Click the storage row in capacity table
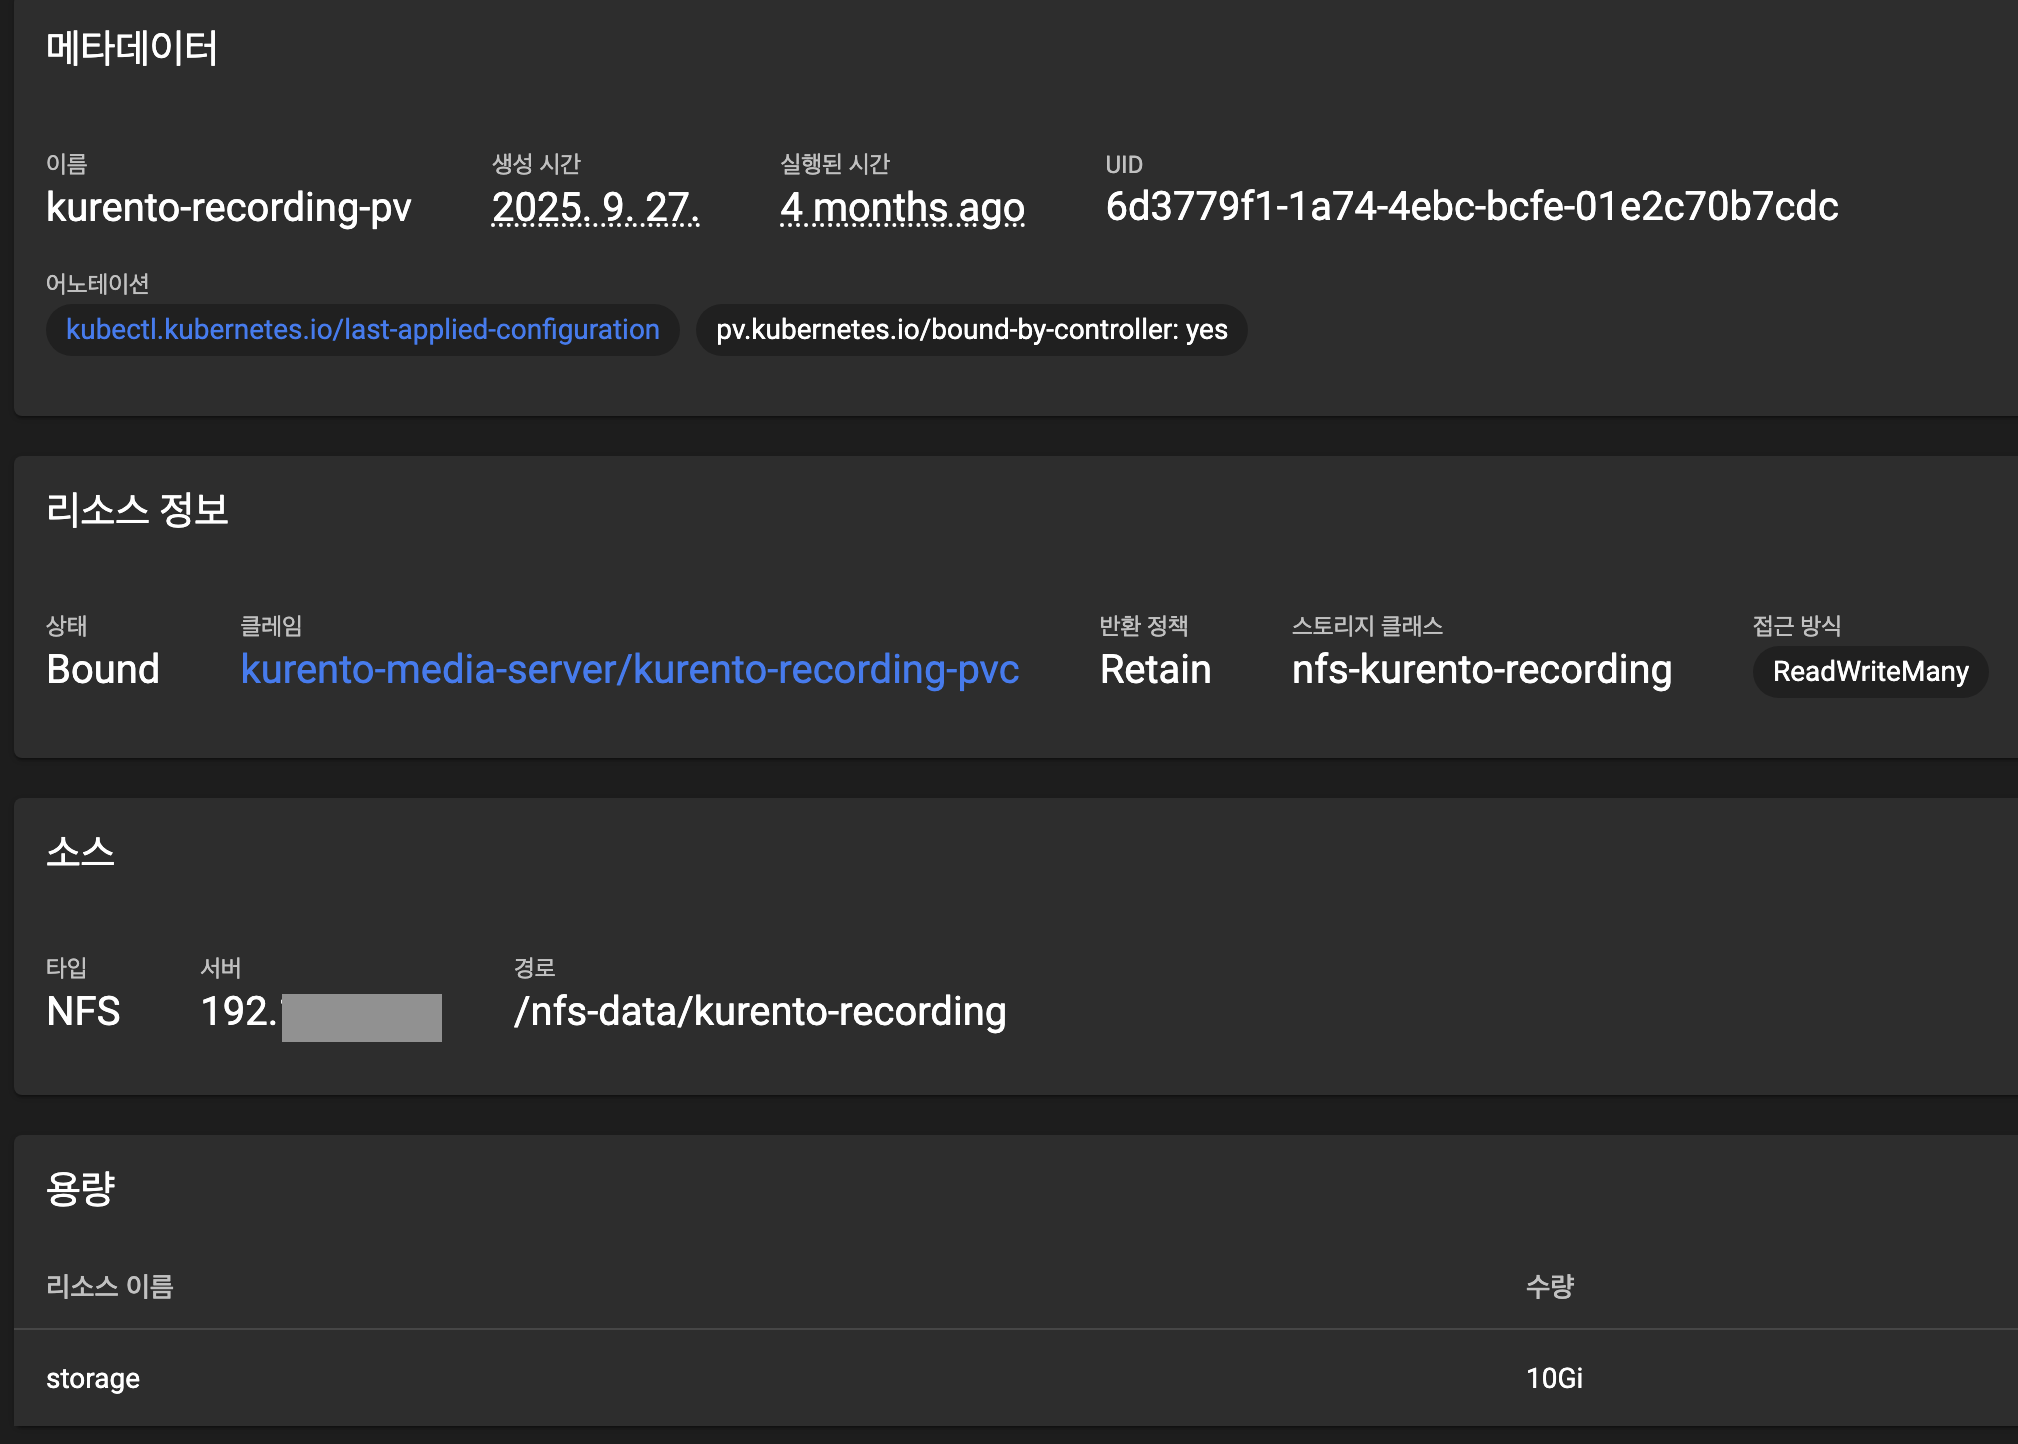 [93, 1378]
